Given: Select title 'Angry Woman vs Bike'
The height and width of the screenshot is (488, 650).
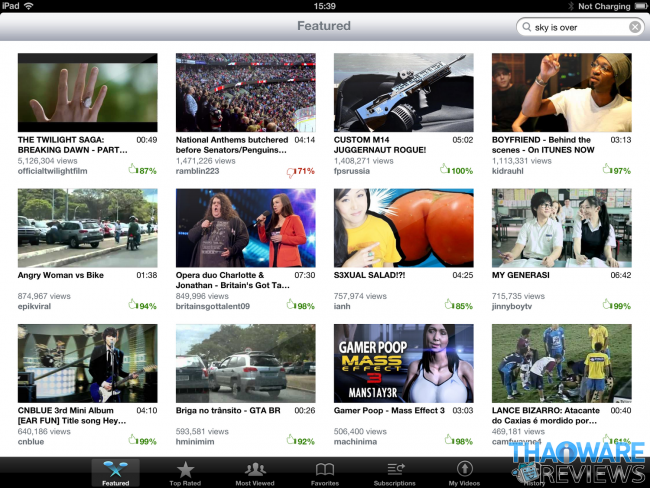Looking at the screenshot, I should click(61, 275).
